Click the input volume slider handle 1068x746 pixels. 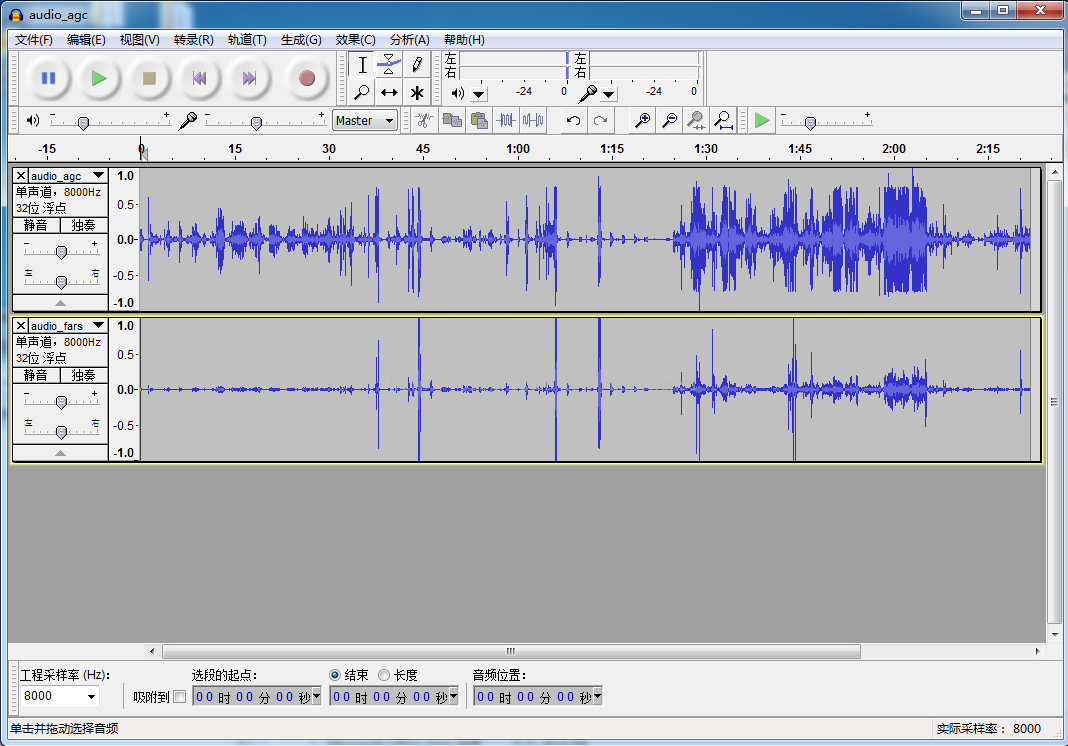pos(256,123)
